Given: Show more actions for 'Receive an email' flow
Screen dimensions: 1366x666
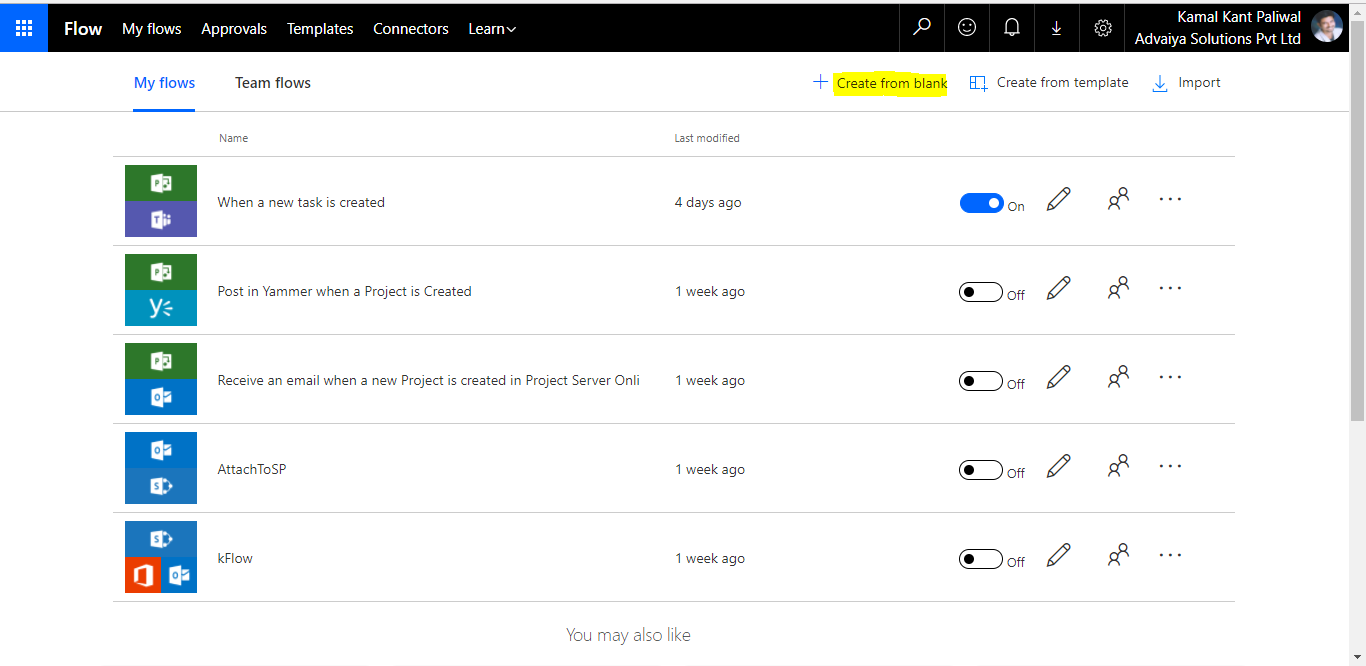Looking at the screenshot, I should click(1170, 377).
